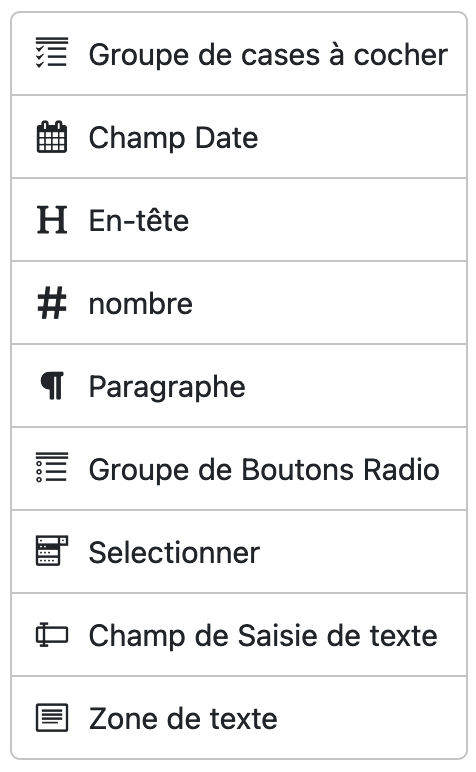This screenshot has height=772, width=476.
Task: Click the checkbox group list icon
Action: (x=52, y=52)
